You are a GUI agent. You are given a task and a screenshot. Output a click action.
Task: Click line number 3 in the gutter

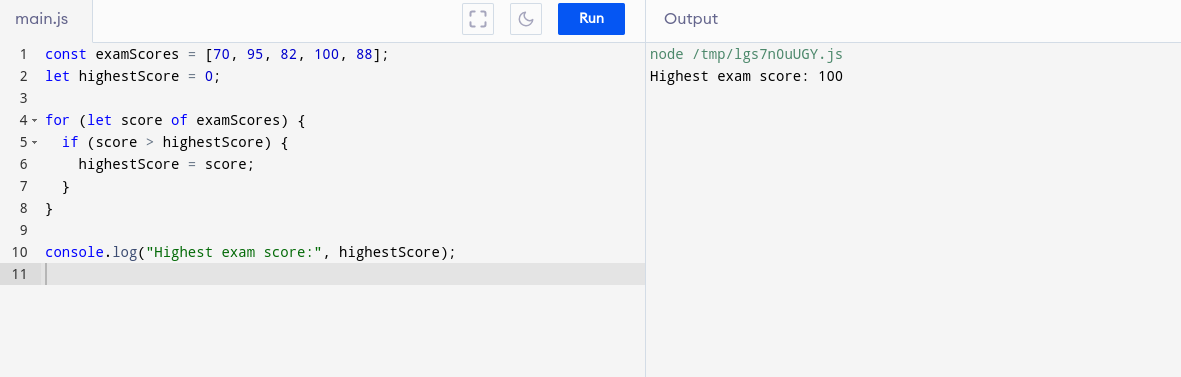[x=23, y=98]
